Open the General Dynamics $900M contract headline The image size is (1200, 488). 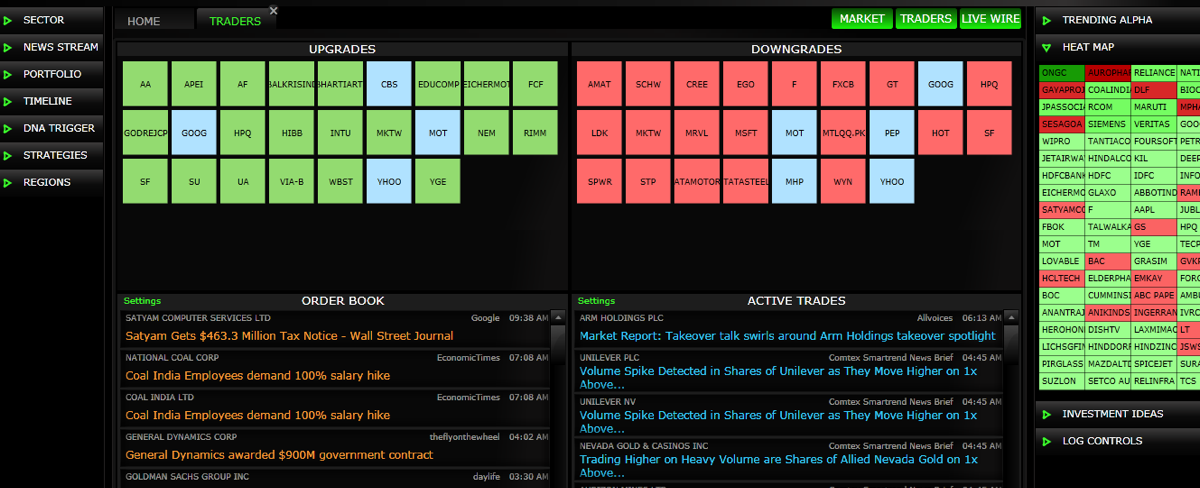click(279, 455)
